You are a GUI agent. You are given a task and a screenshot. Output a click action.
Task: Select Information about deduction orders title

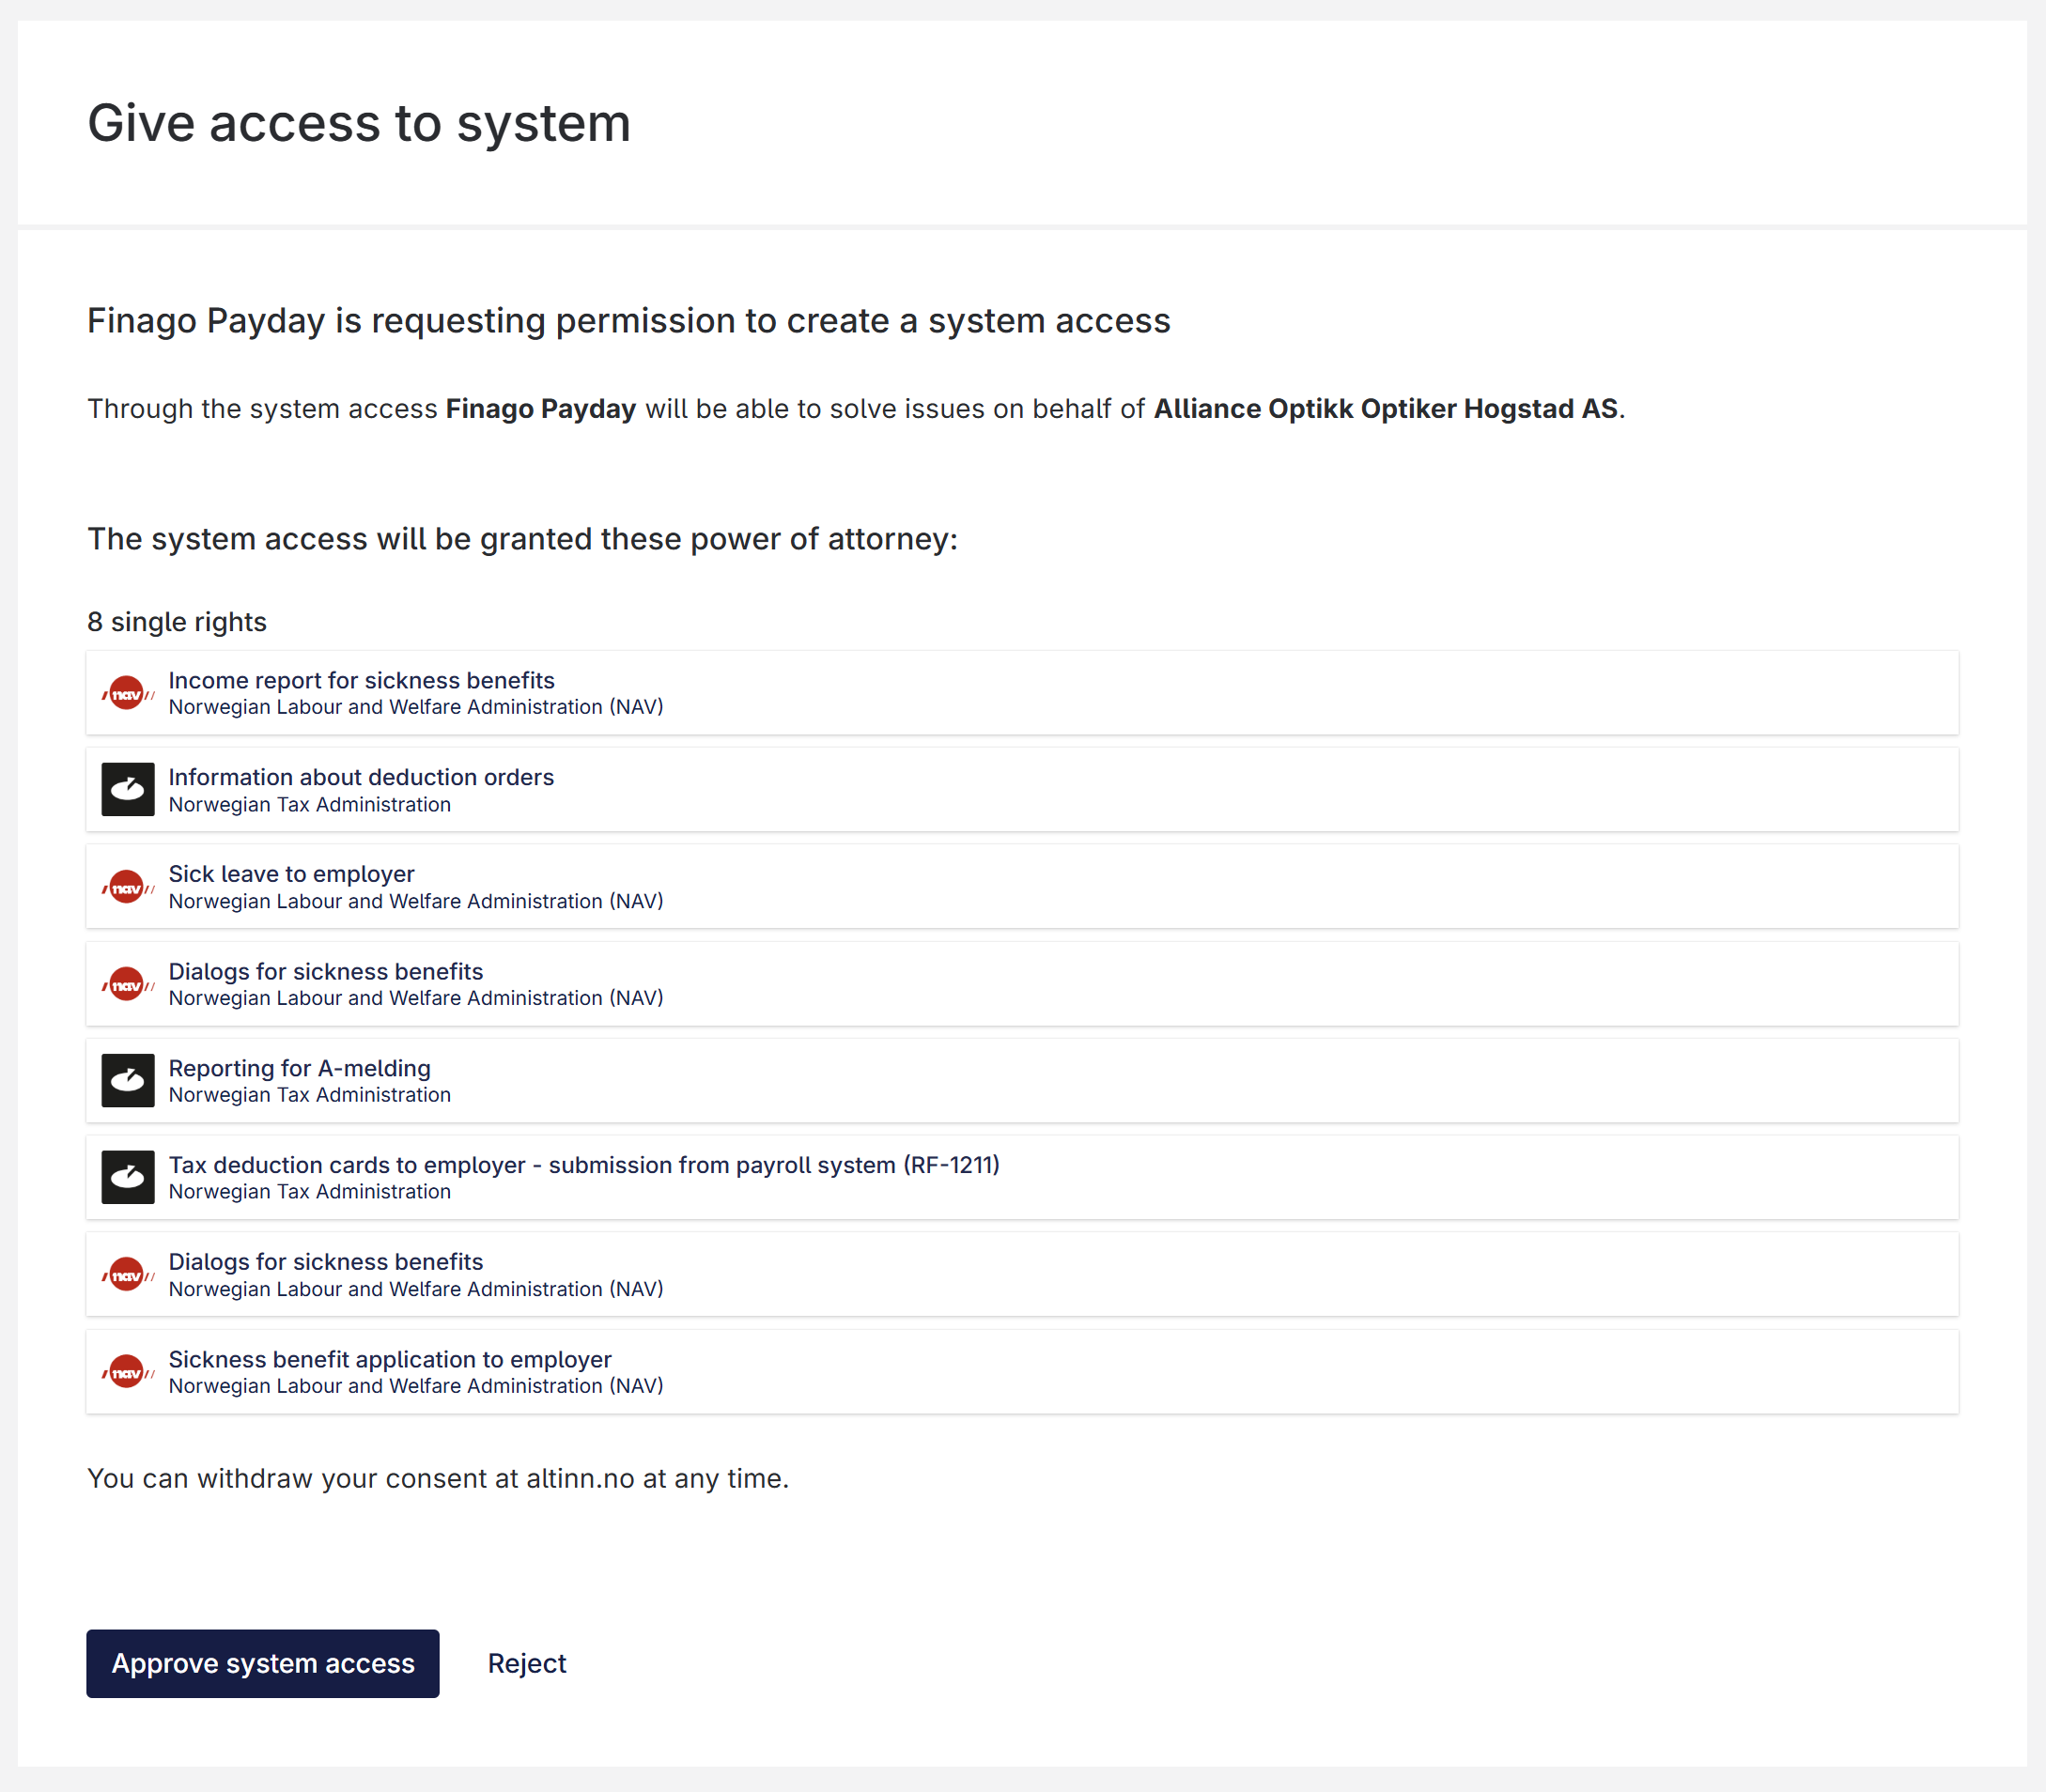tap(361, 777)
